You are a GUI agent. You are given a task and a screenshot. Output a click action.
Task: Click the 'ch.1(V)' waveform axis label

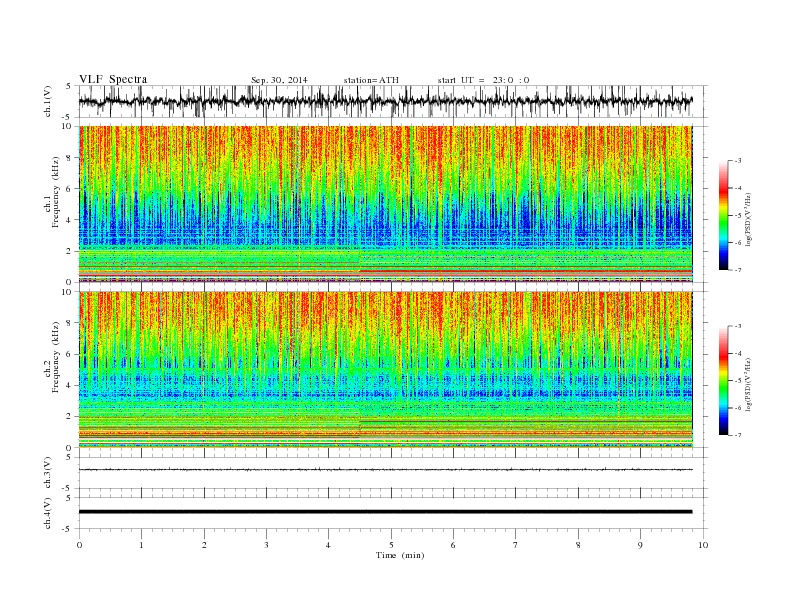click(48, 101)
